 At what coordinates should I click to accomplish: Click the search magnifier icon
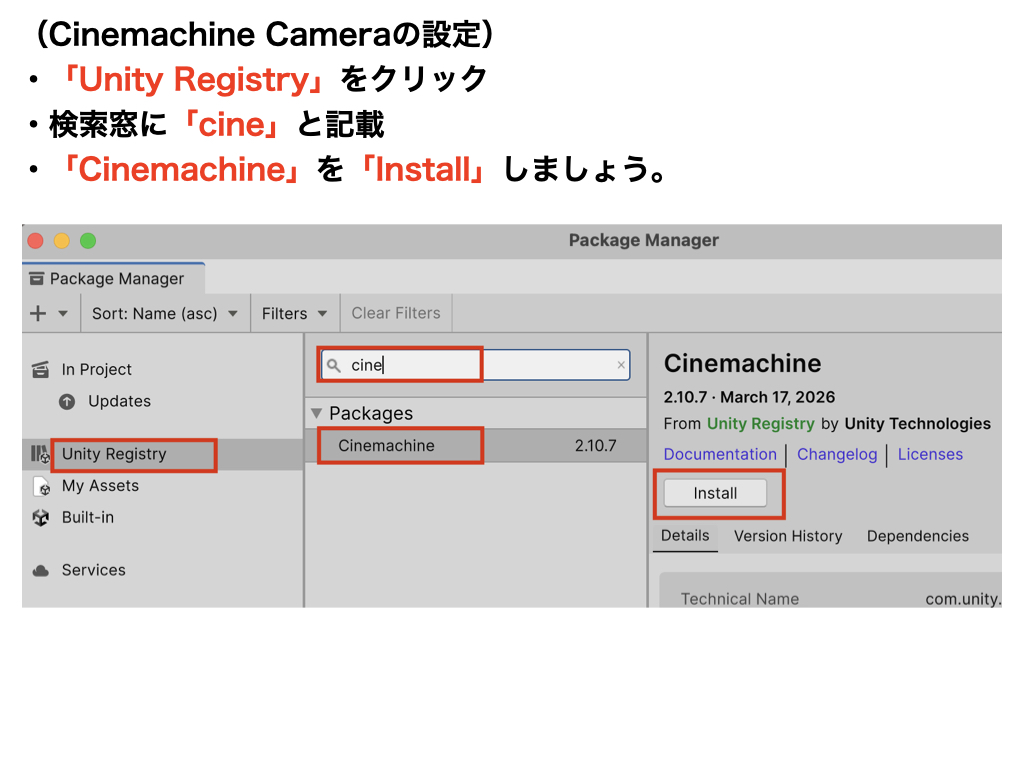point(334,366)
